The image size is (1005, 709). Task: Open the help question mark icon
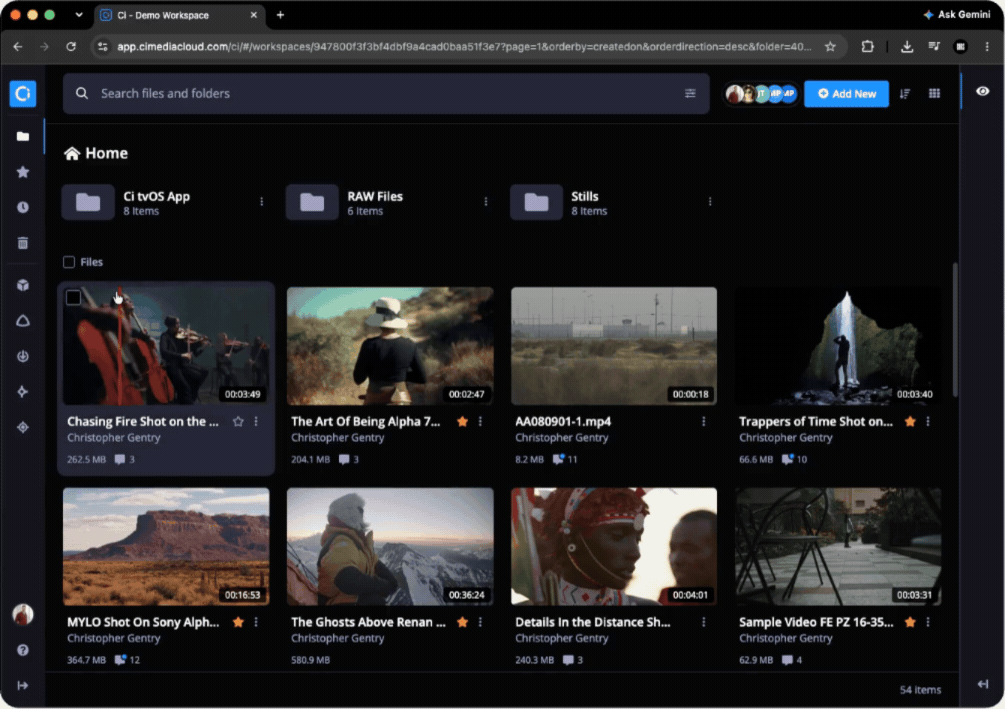pyautogui.click(x=23, y=650)
